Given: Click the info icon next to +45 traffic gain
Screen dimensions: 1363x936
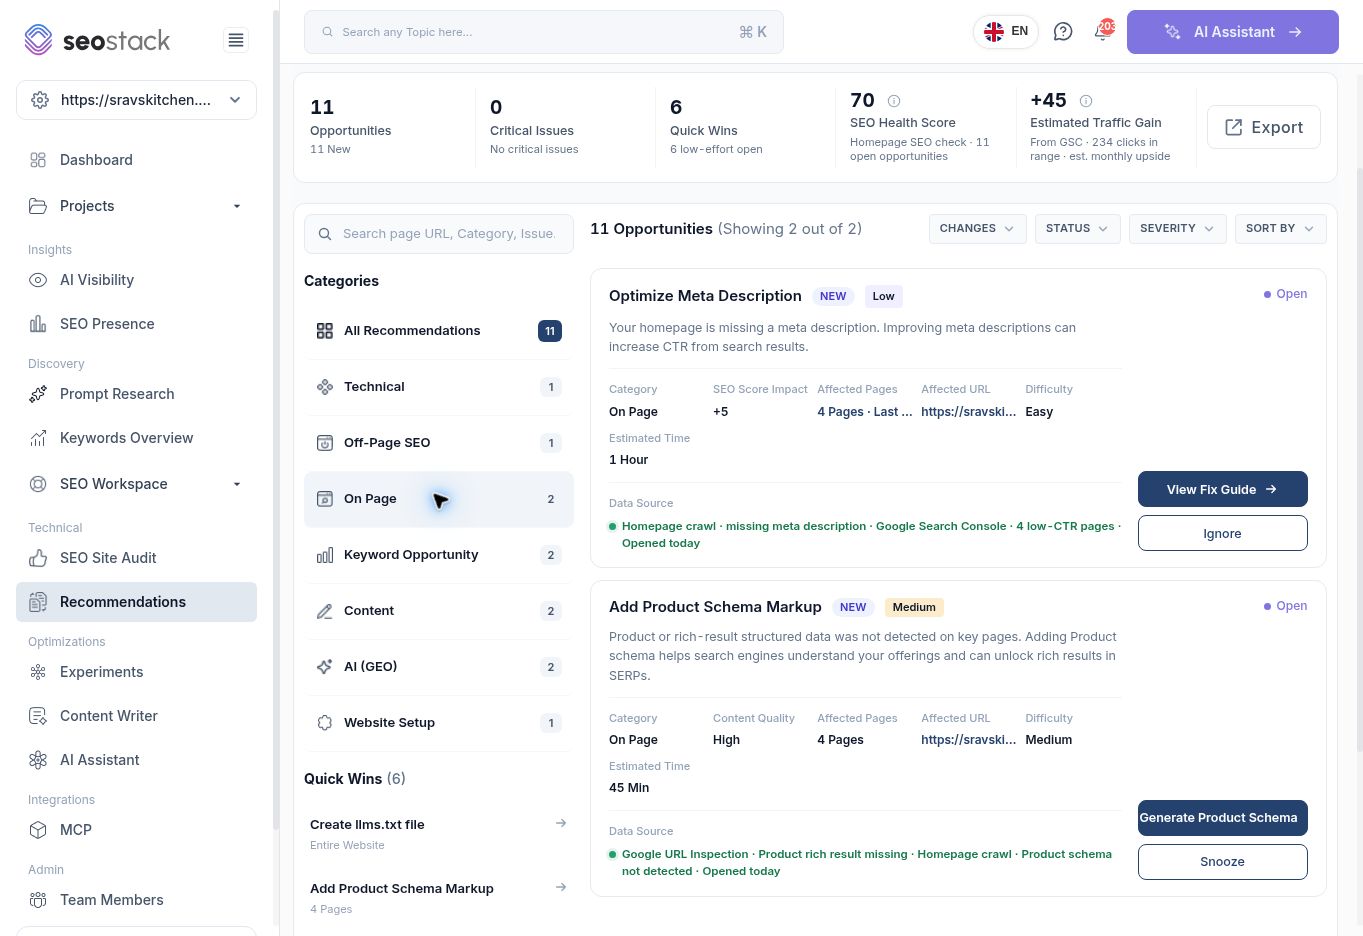Looking at the screenshot, I should pos(1086,101).
